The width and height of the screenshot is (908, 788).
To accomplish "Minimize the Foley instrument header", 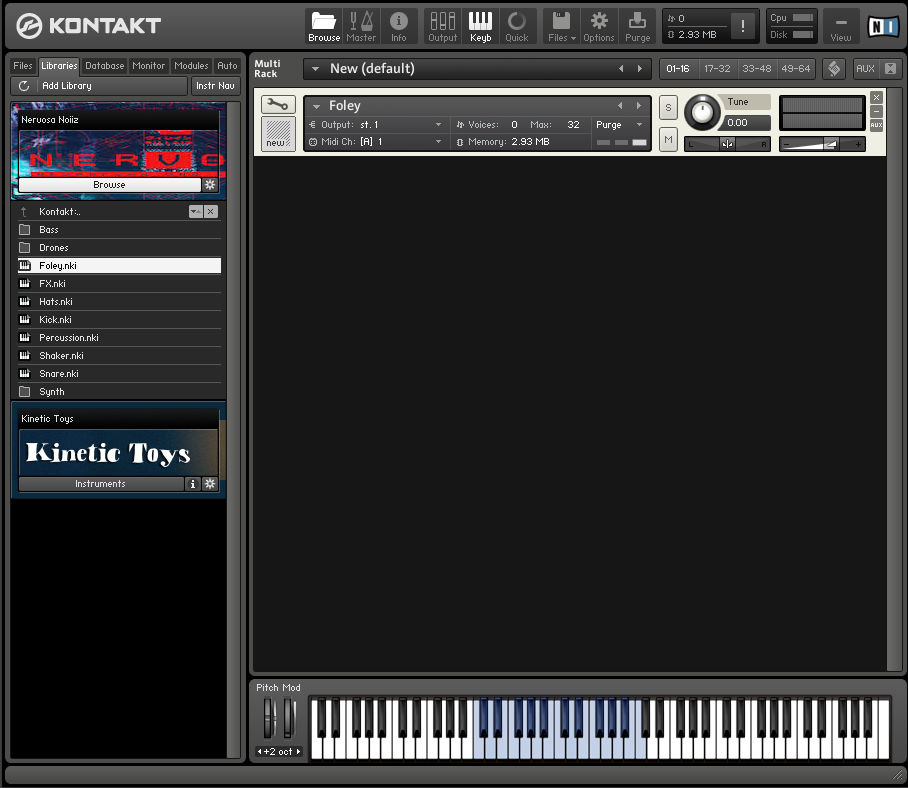I will pyautogui.click(x=876, y=111).
